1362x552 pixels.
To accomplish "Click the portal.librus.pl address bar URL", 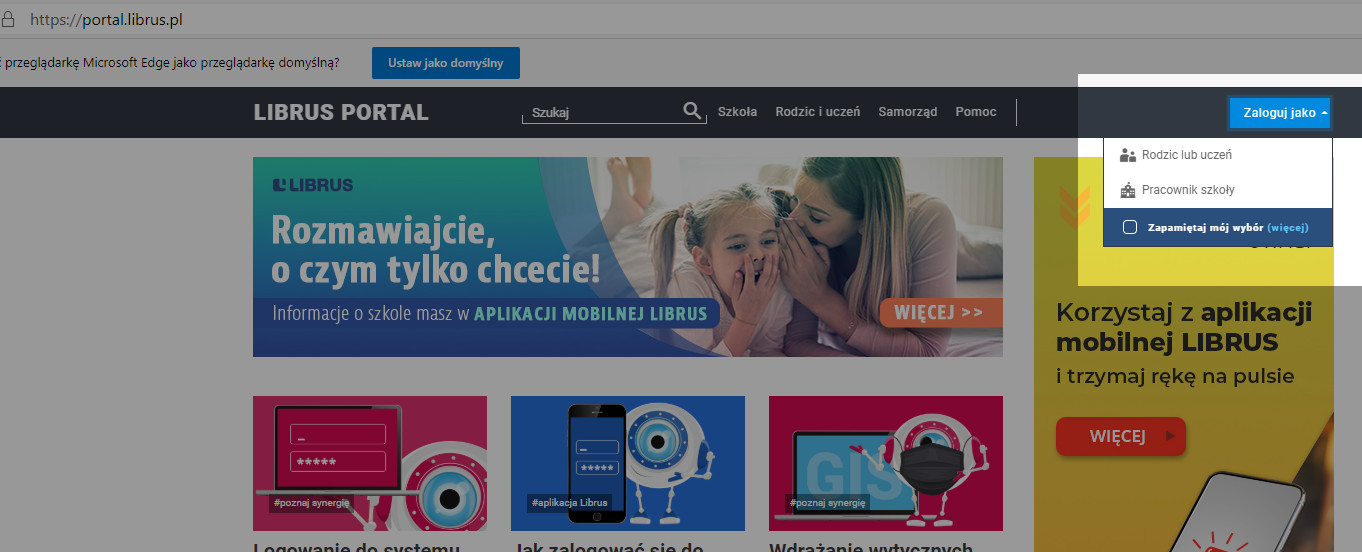I will point(107,19).
